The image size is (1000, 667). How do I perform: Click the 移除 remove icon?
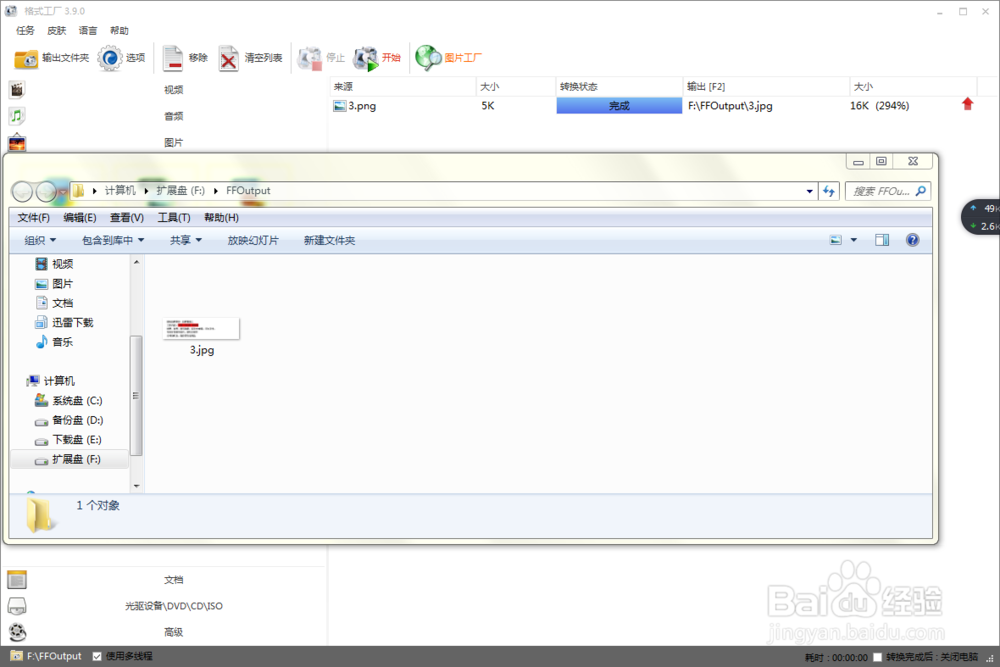172,58
